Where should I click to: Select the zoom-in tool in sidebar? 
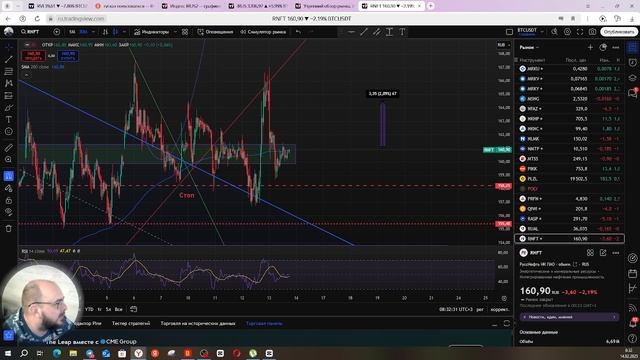(x=9, y=160)
